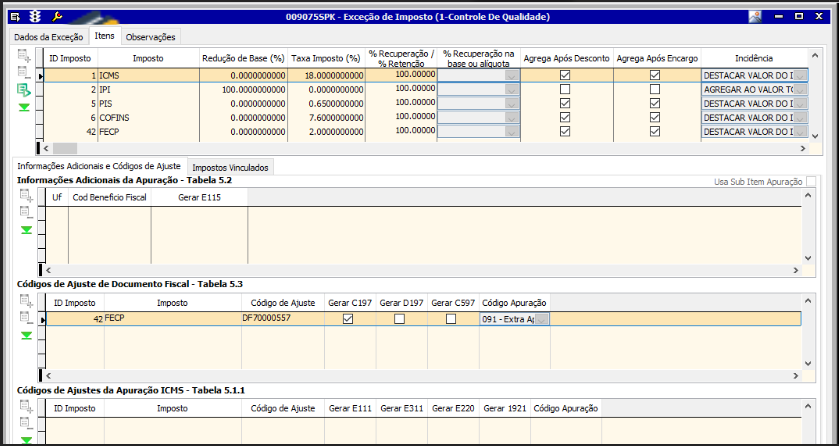Click the add row icon for Tabela 5.3
The image size is (839, 446).
[x=25, y=302]
